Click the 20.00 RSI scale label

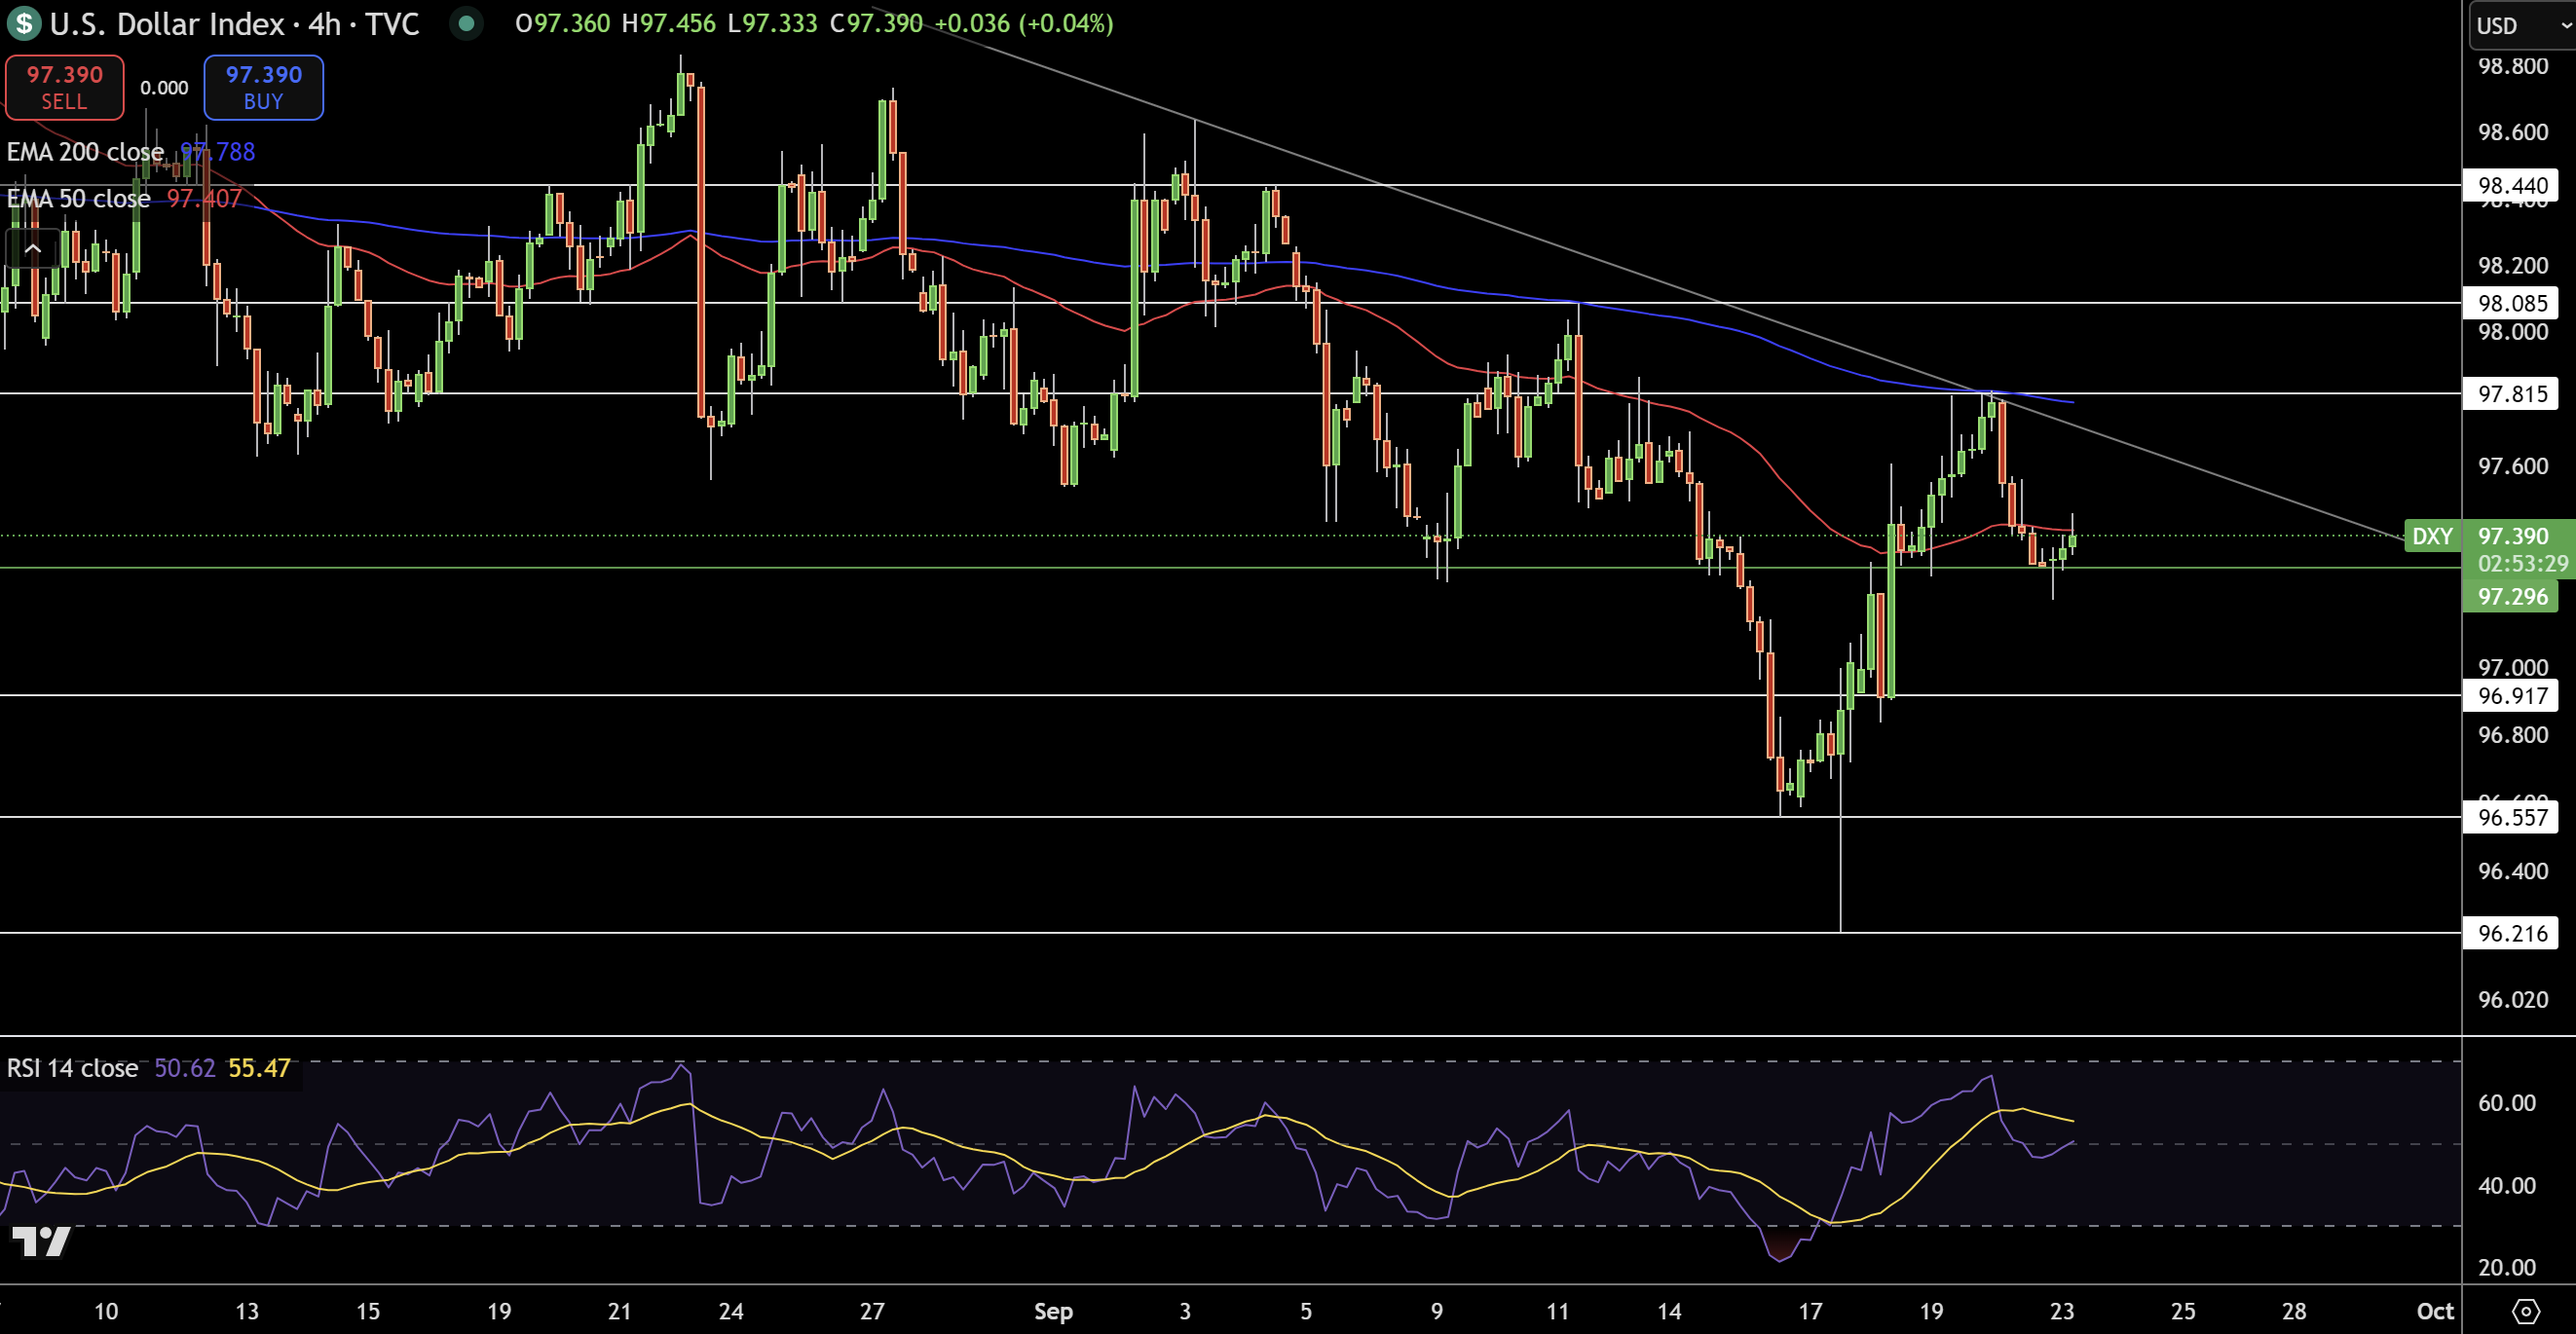(x=2506, y=1267)
